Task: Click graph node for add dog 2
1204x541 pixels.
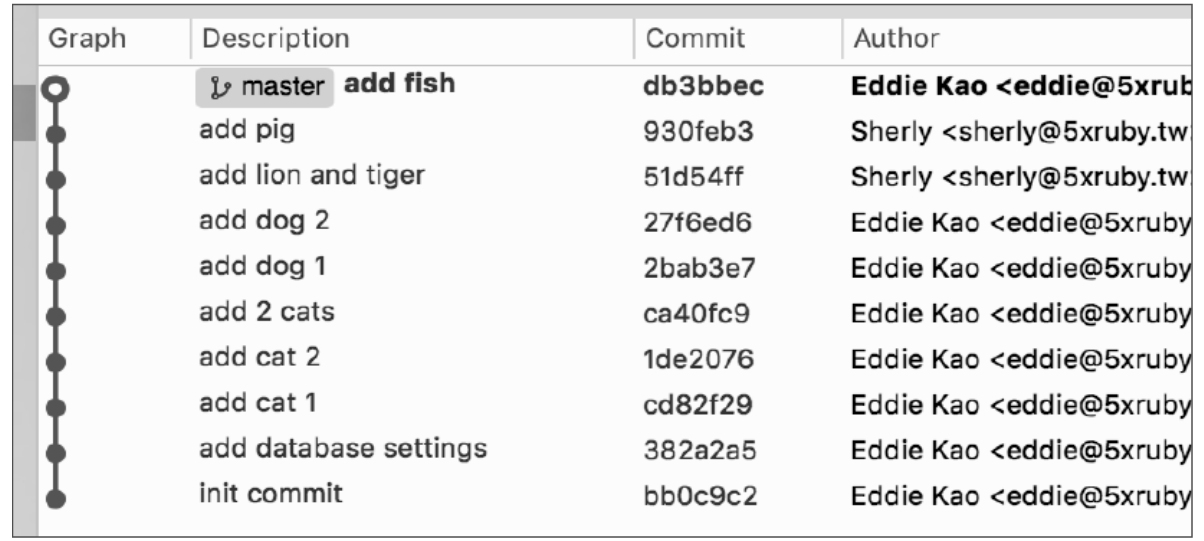Action: 55,224
